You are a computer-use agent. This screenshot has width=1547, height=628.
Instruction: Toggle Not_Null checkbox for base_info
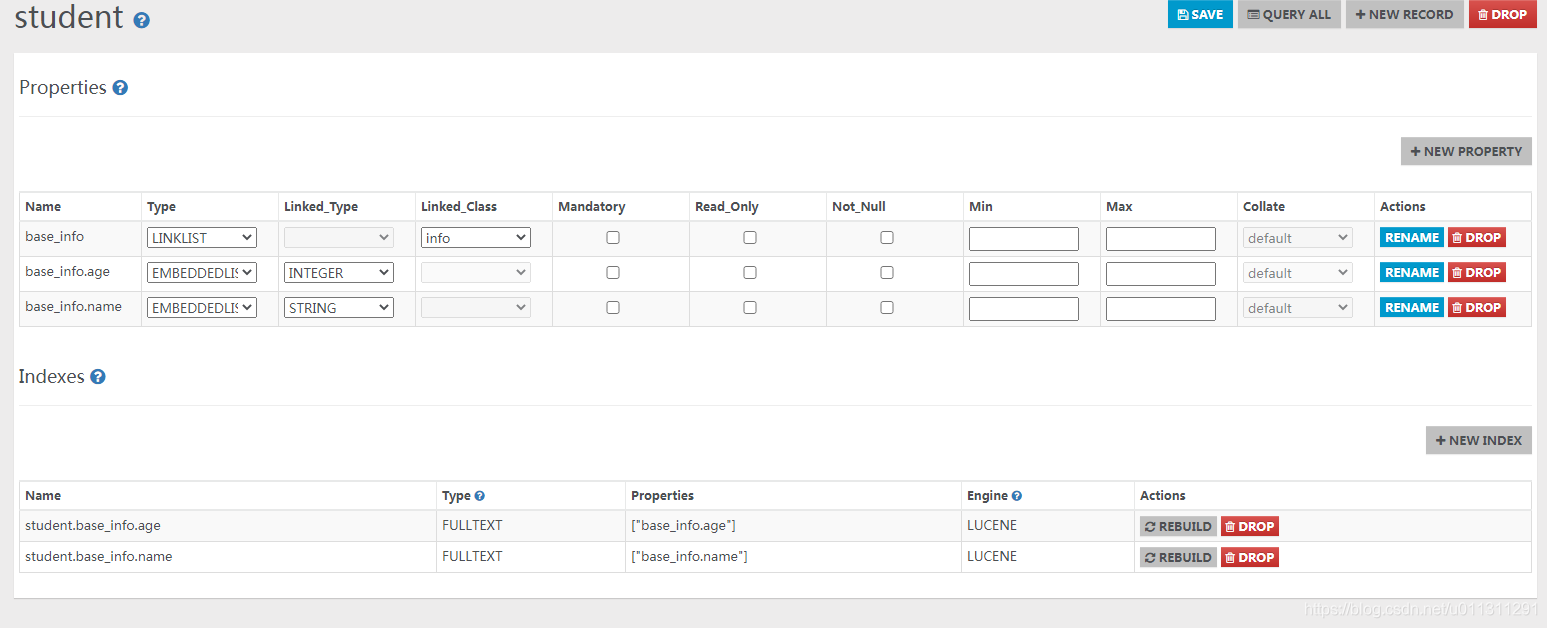[887, 238]
